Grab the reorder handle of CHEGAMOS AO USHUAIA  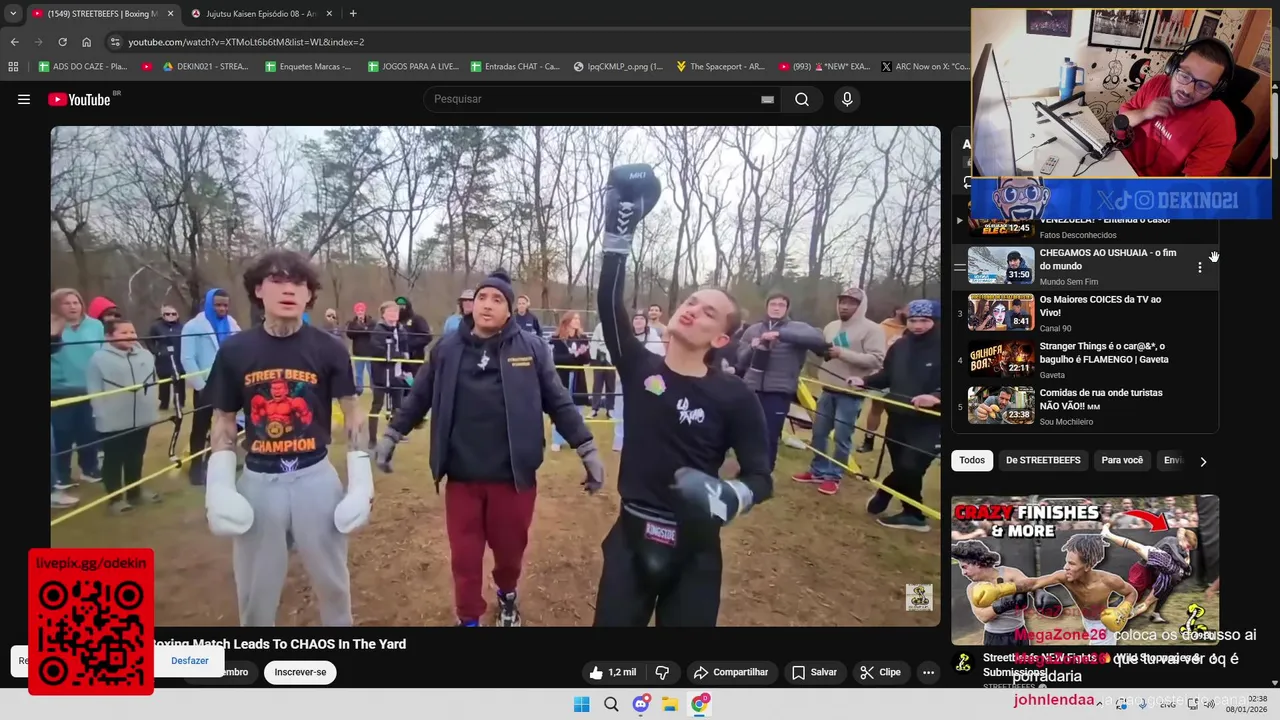pos(960,267)
